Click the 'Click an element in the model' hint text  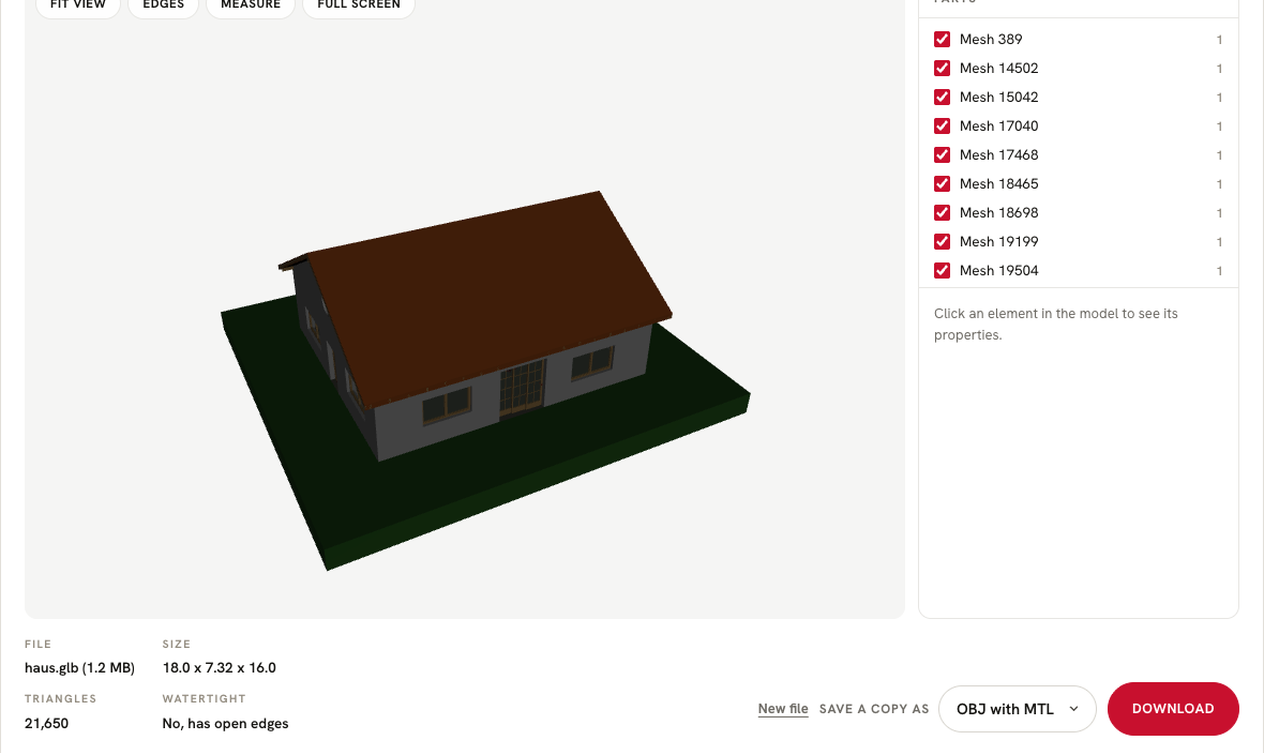(x=1056, y=324)
